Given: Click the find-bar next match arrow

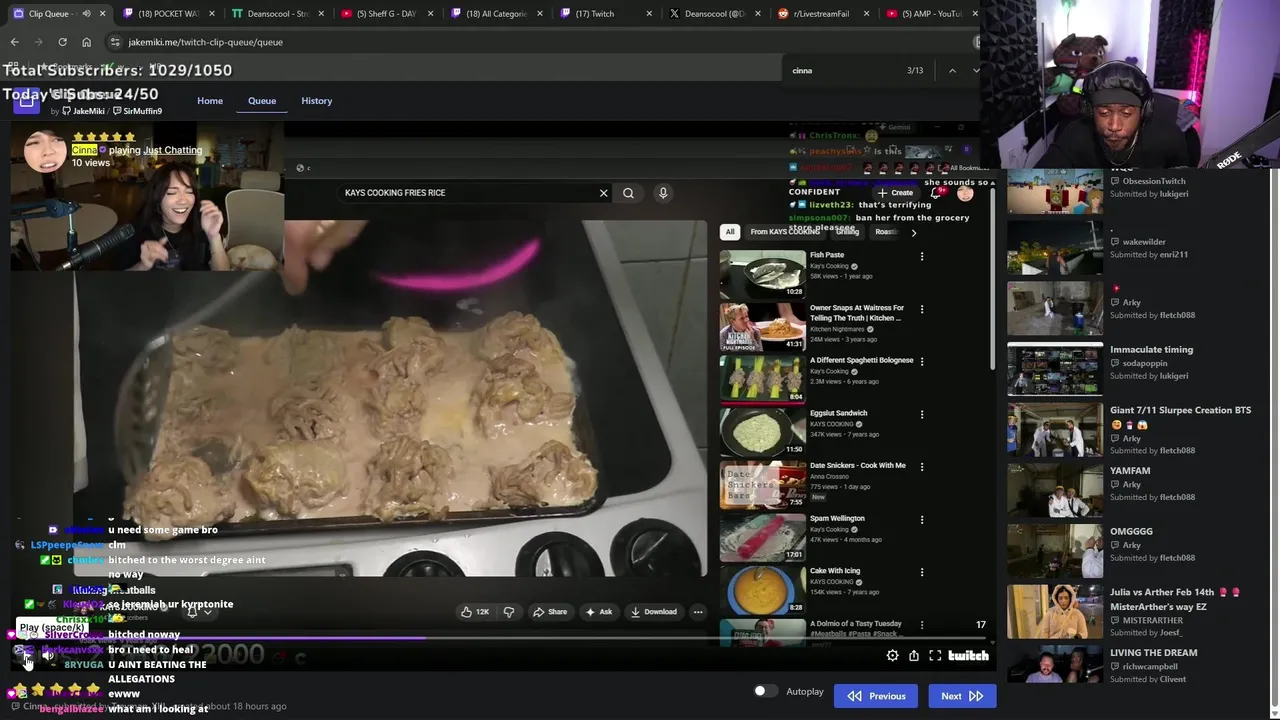Looking at the screenshot, I should [x=976, y=70].
